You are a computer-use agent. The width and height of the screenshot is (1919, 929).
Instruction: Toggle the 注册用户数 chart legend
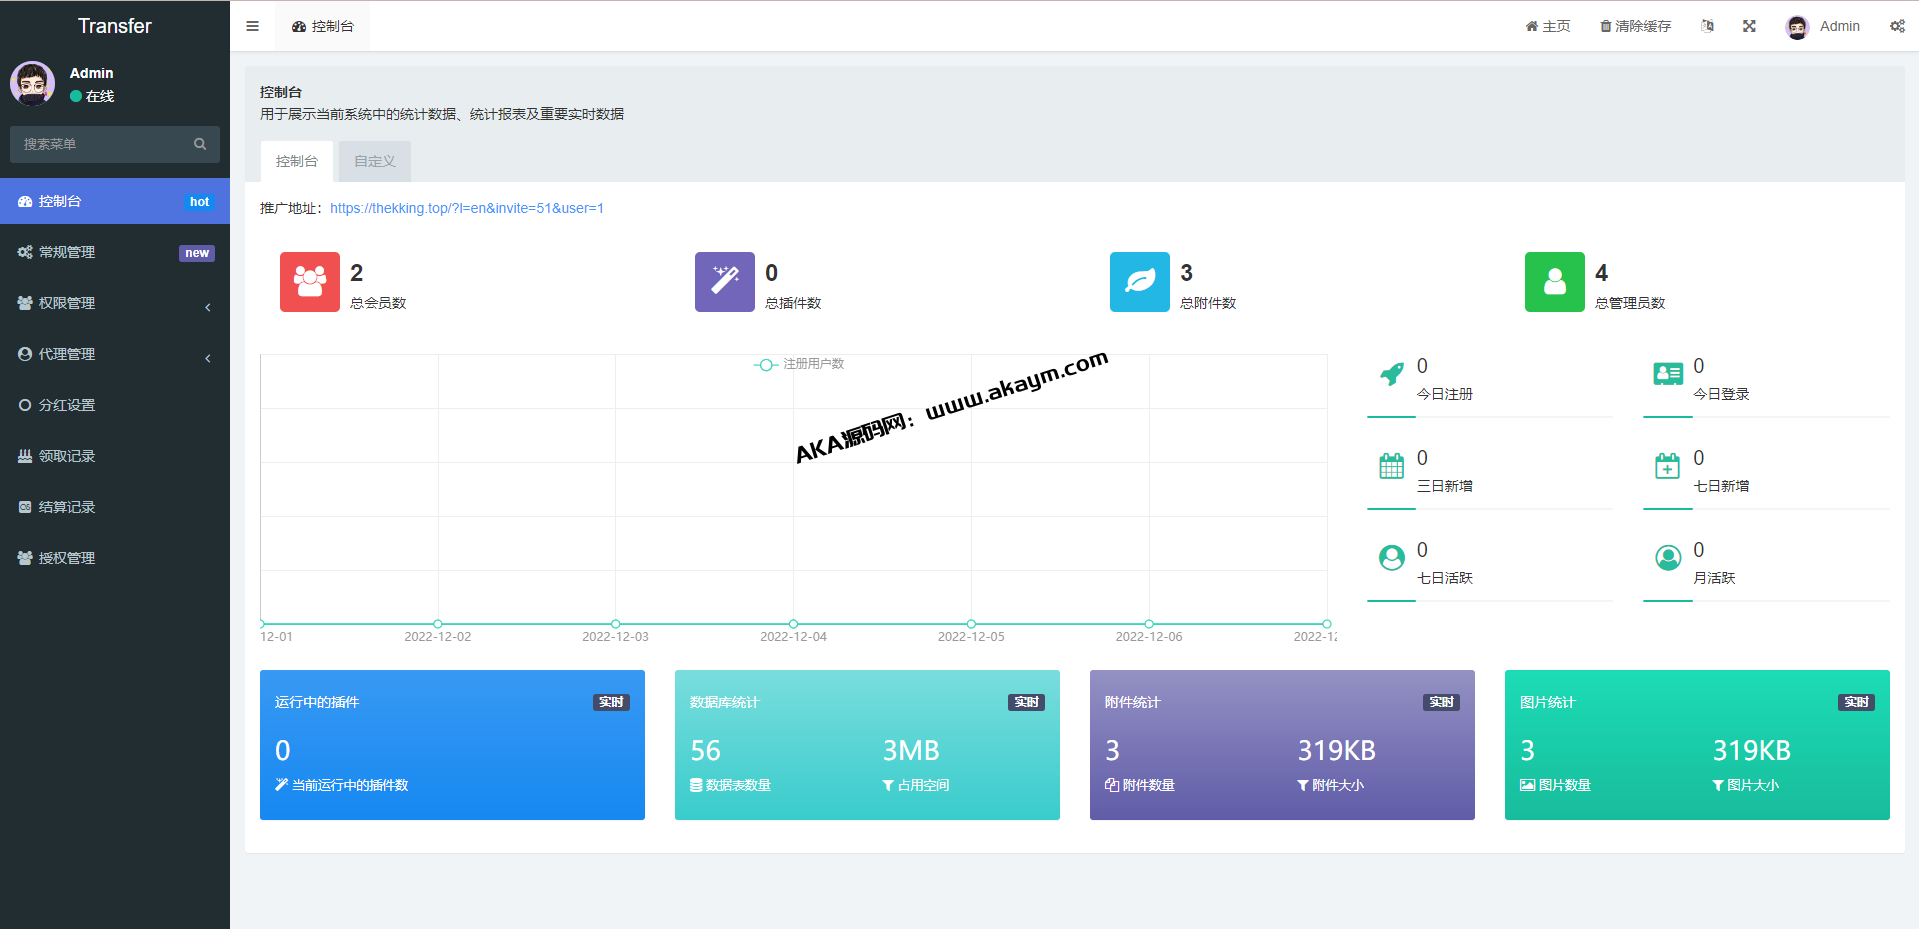(x=799, y=364)
